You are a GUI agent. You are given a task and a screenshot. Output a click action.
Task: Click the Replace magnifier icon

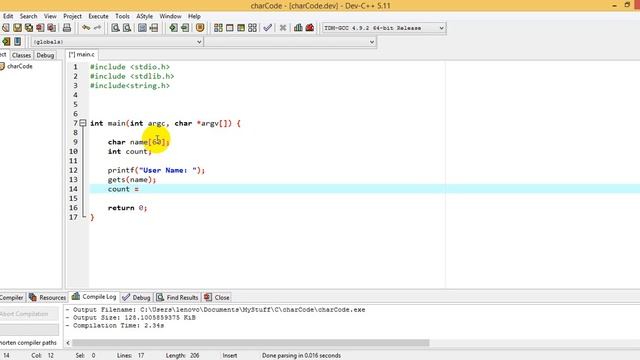[x=127, y=28]
